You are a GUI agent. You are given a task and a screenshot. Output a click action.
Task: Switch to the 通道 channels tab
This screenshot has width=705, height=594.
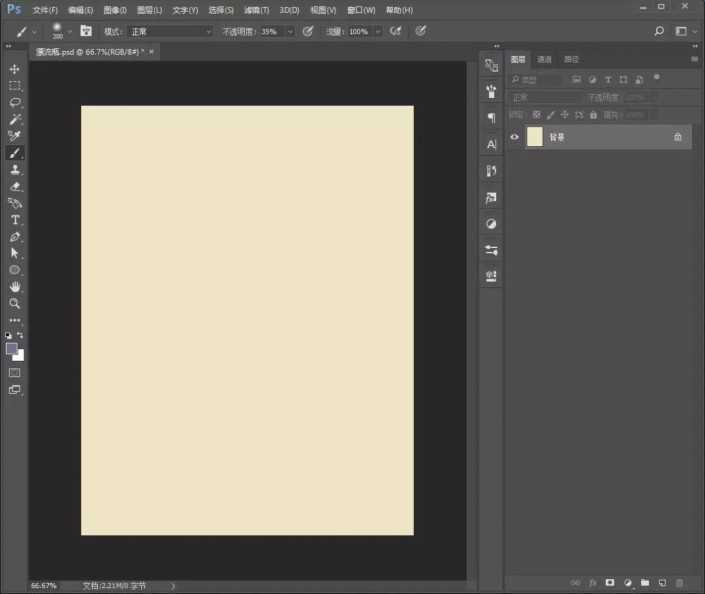coord(544,59)
